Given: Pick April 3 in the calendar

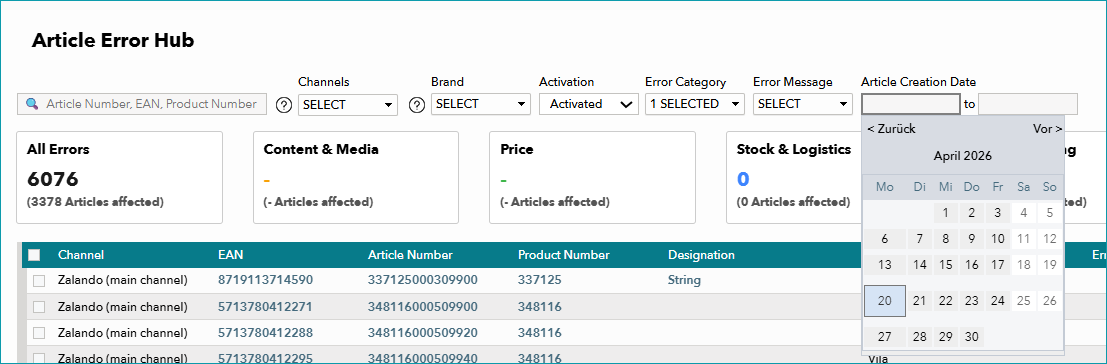Looking at the screenshot, I should click(x=998, y=212).
